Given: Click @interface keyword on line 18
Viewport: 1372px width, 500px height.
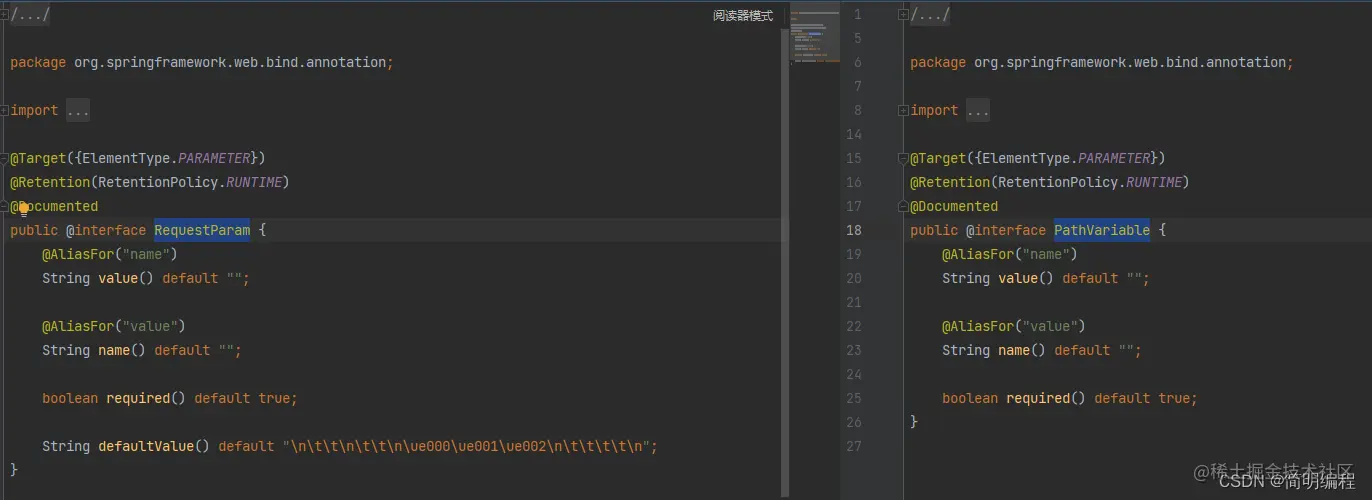Looking at the screenshot, I should [1006, 230].
